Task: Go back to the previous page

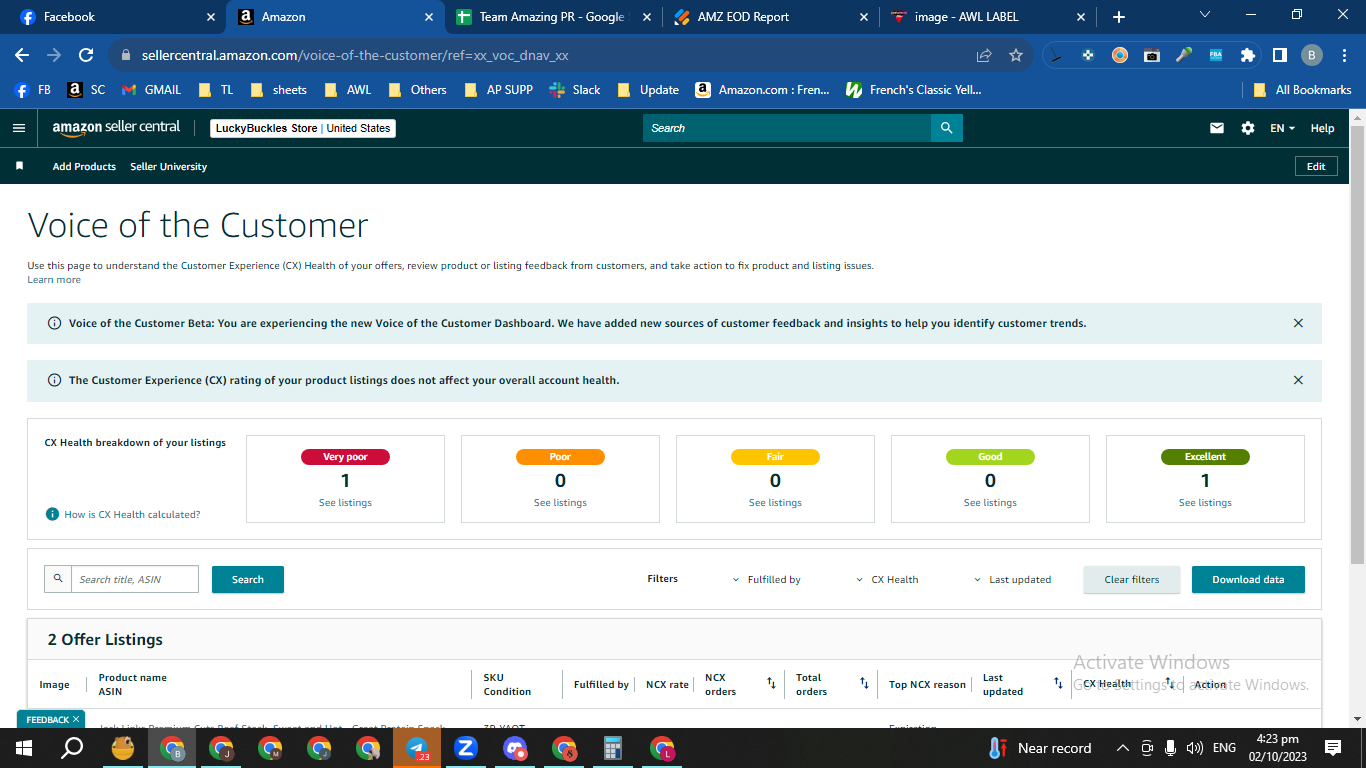Action: pyautogui.click(x=22, y=56)
